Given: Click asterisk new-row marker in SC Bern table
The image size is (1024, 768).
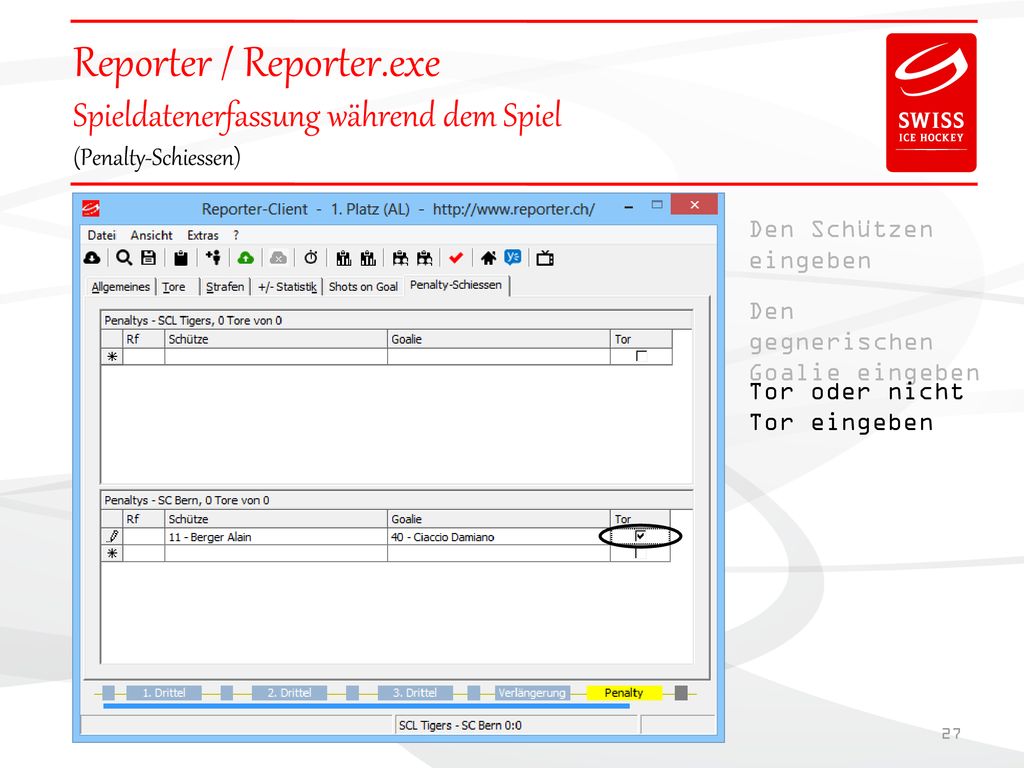Looking at the screenshot, I should click(112, 554).
